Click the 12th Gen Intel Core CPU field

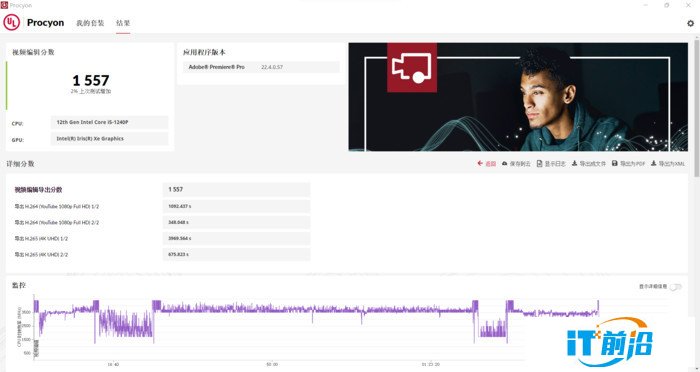click(109, 122)
